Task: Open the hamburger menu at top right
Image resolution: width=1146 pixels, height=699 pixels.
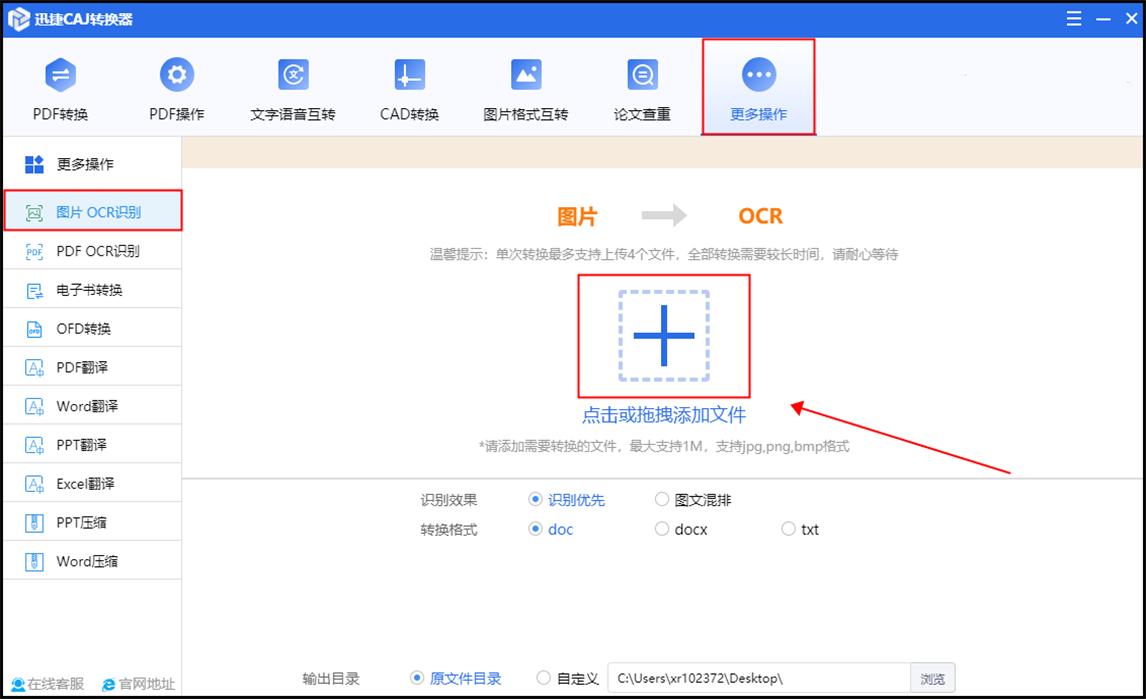Action: (1073, 18)
